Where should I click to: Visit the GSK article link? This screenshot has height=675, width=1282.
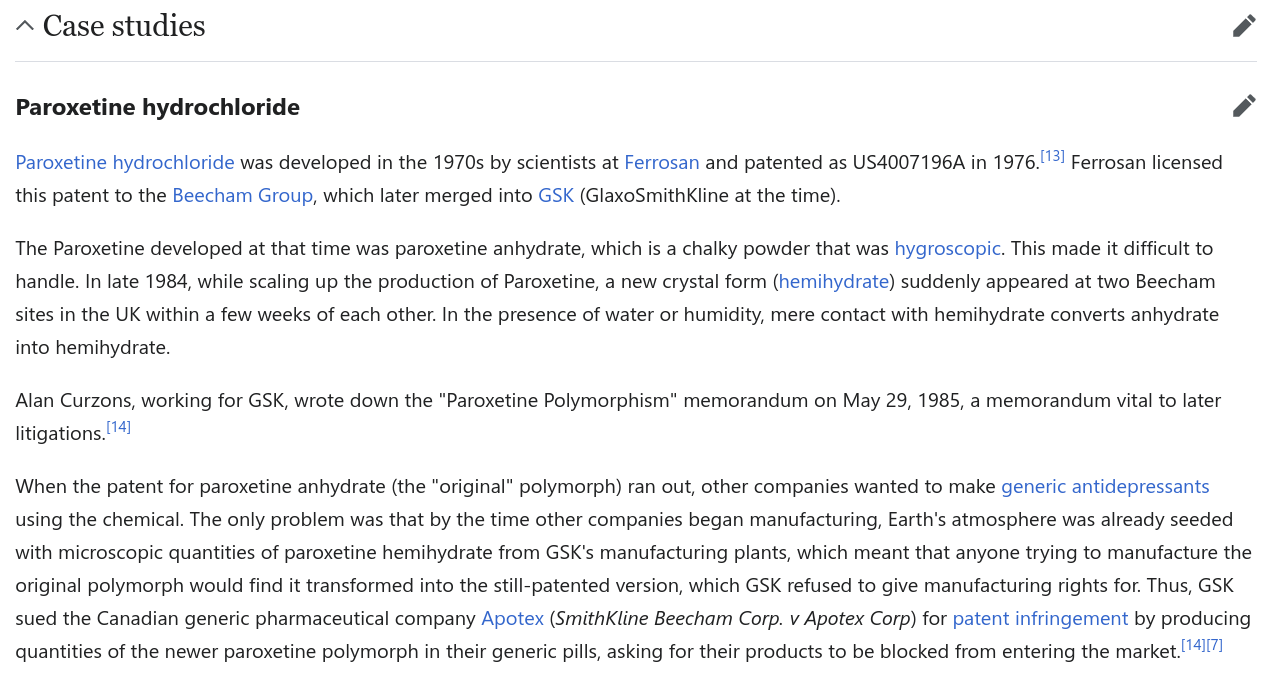556,195
